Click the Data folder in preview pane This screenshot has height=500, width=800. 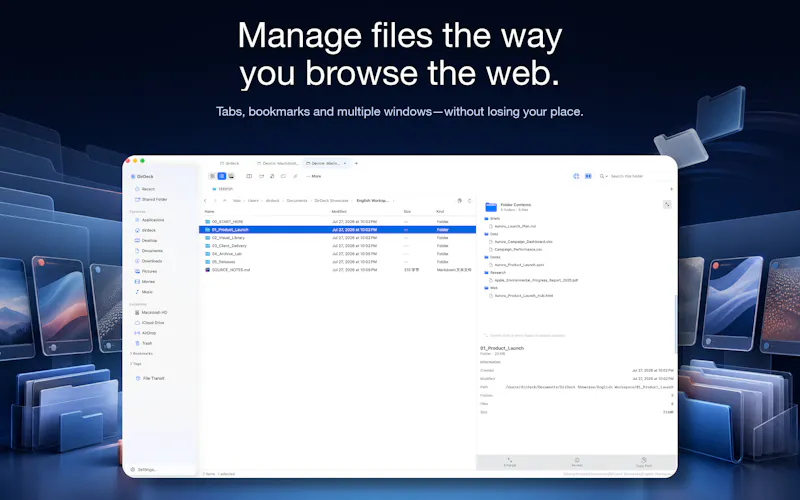click(491, 234)
